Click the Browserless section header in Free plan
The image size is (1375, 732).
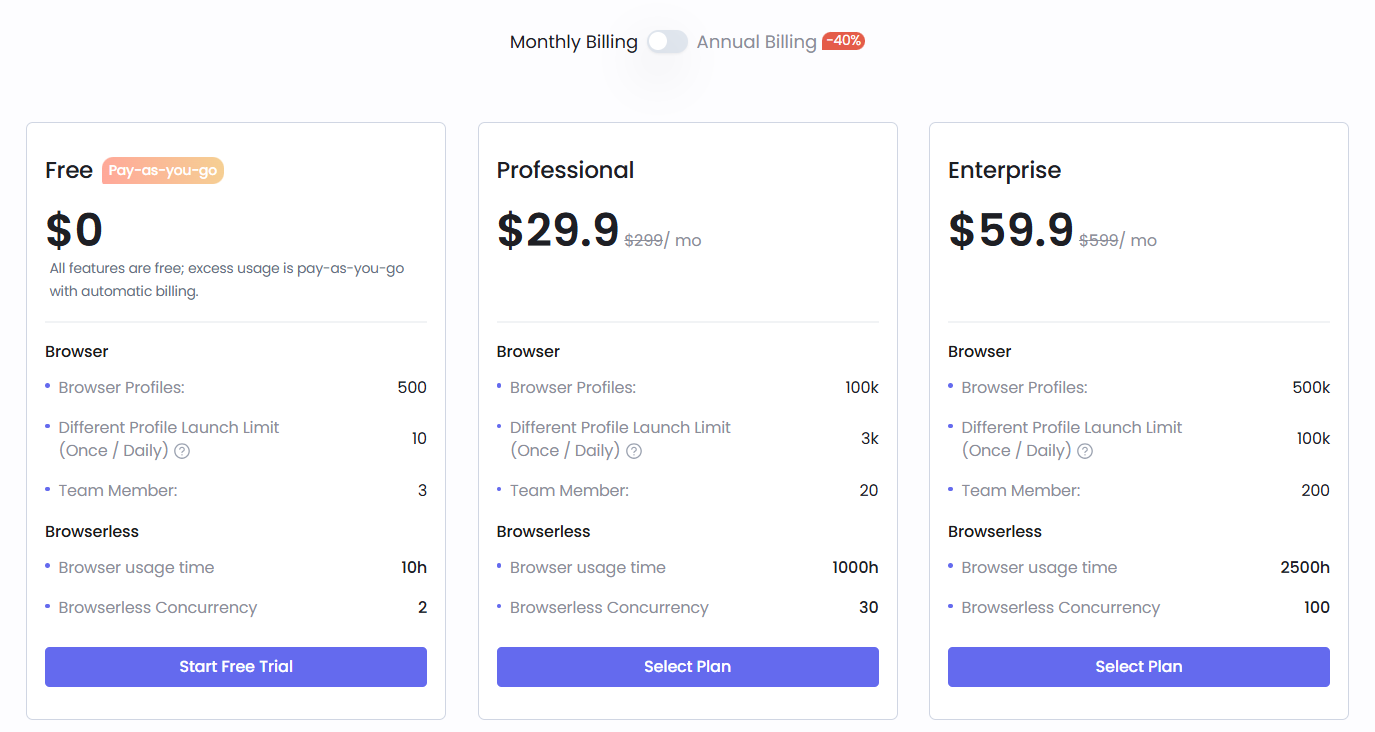[x=91, y=531]
